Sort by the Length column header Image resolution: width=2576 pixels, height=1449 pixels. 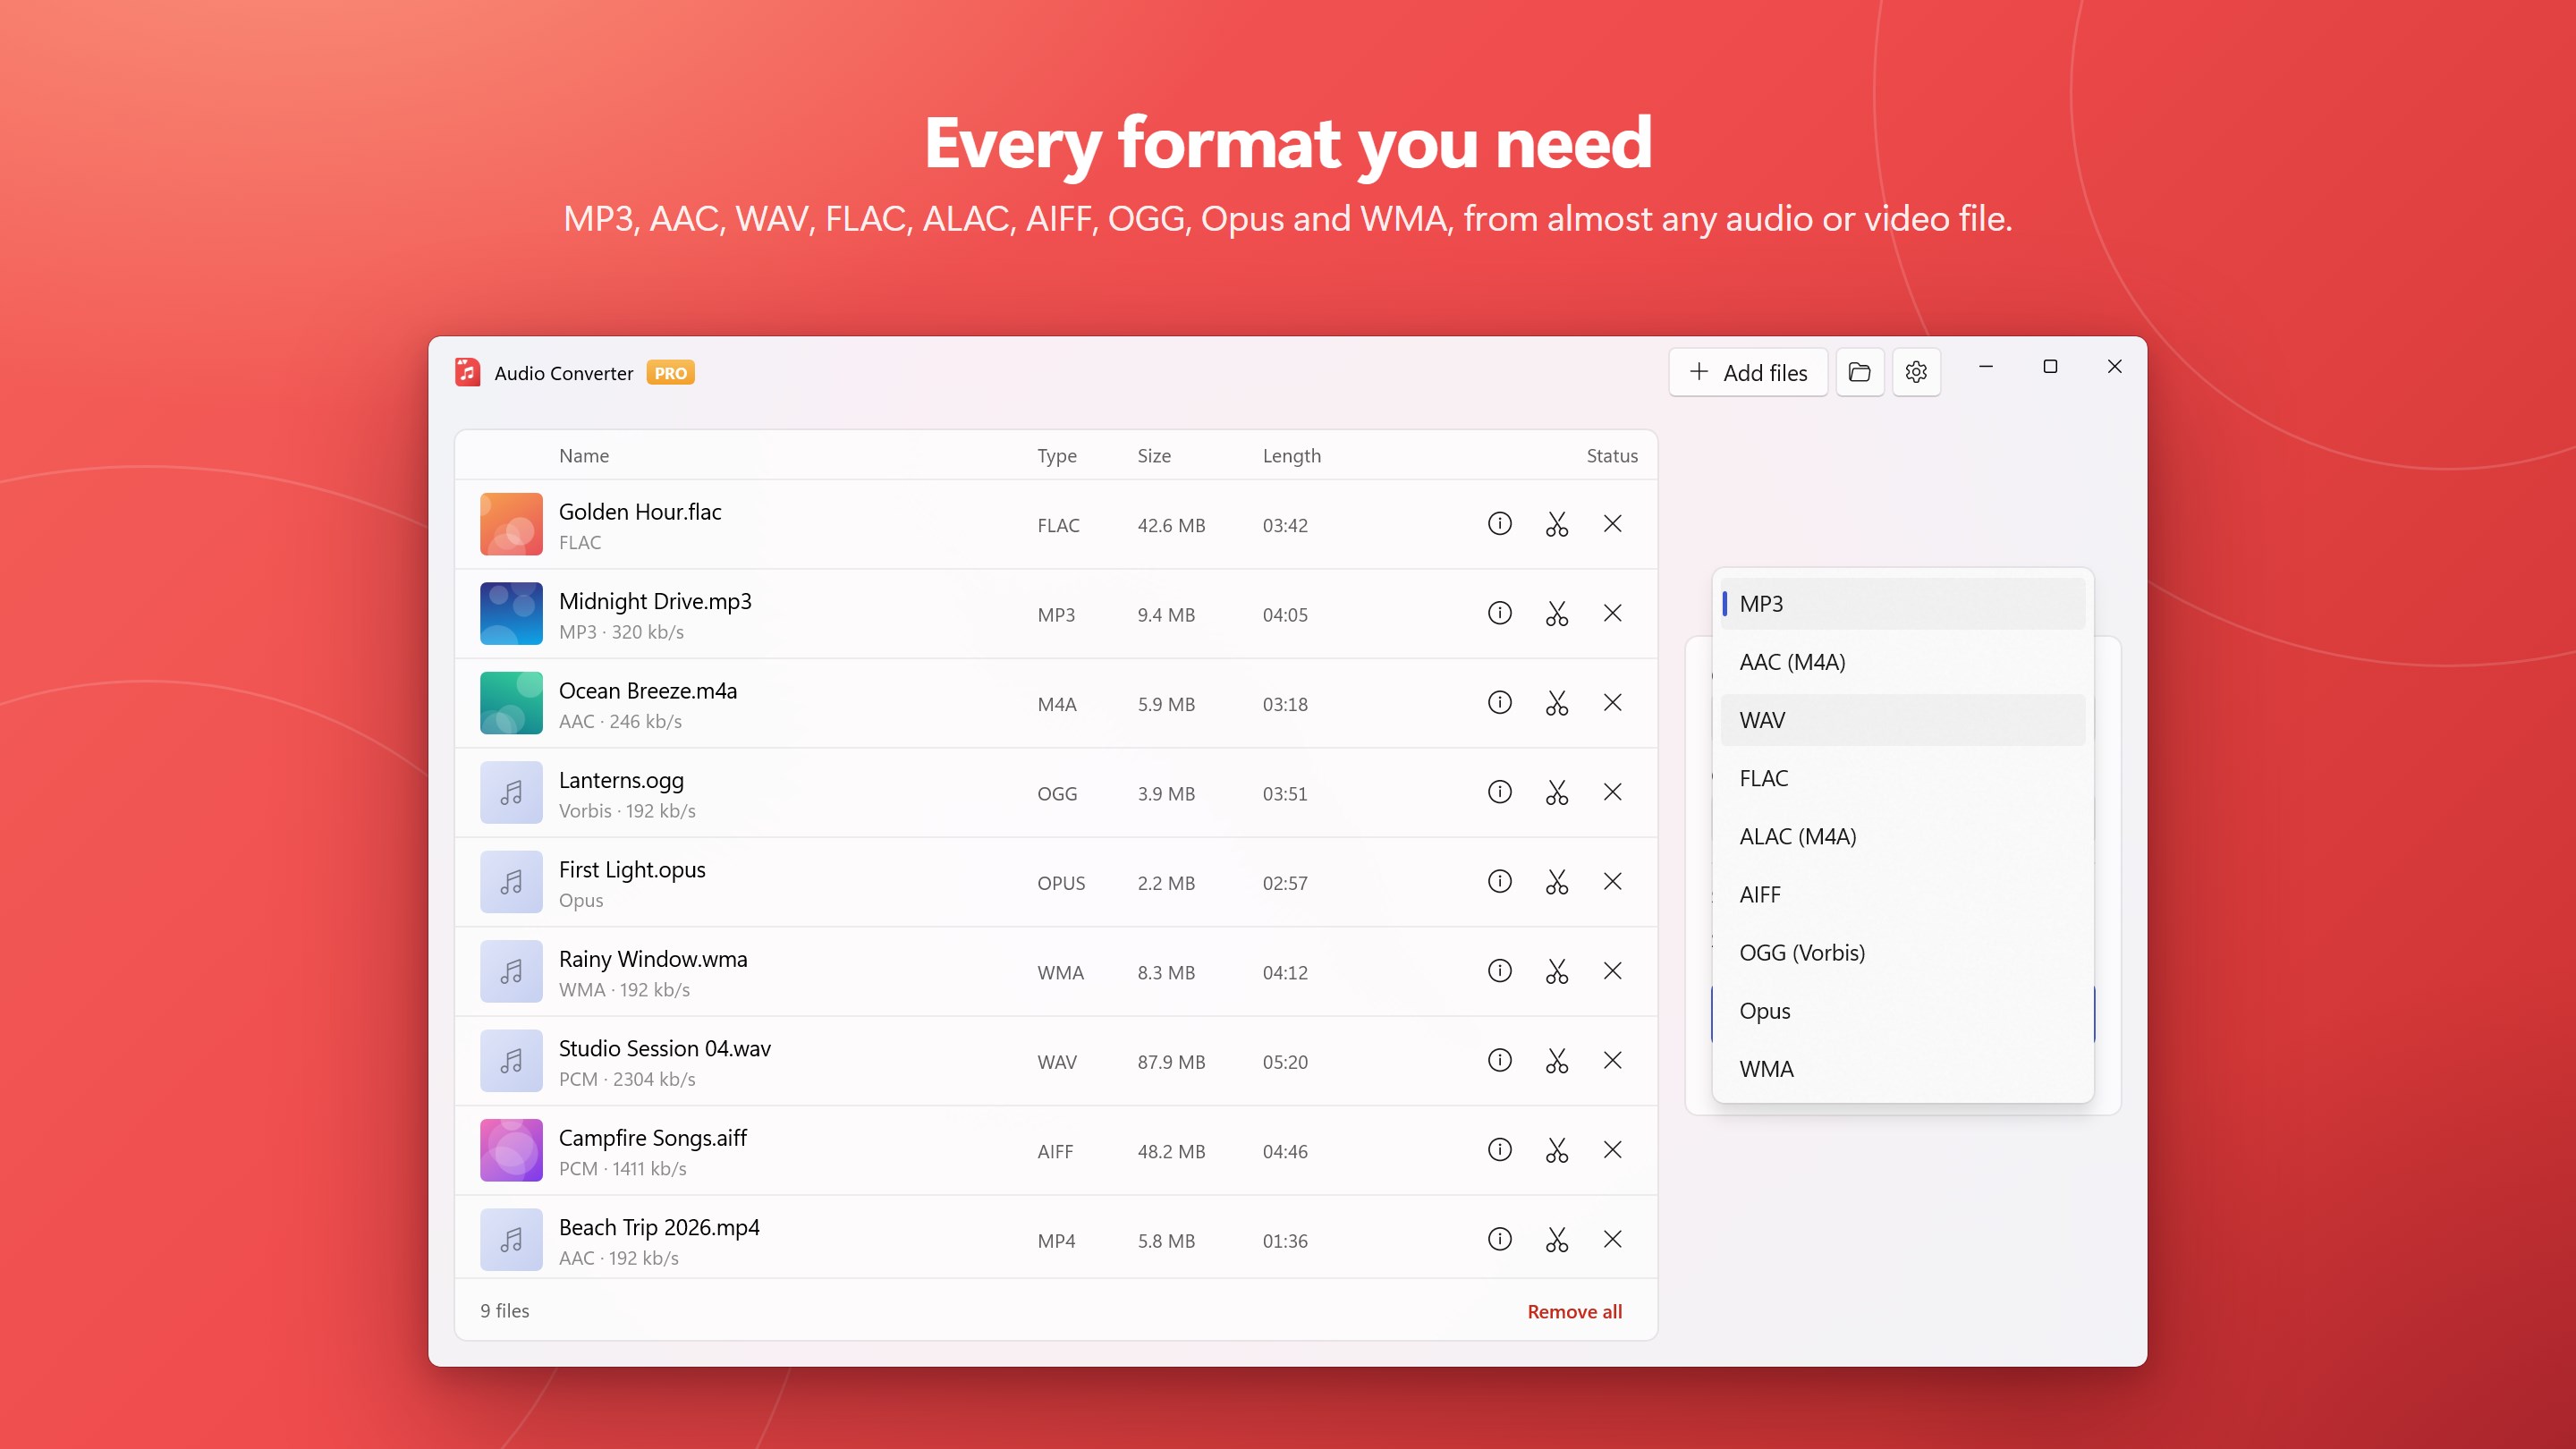pyautogui.click(x=1291, y=456)
